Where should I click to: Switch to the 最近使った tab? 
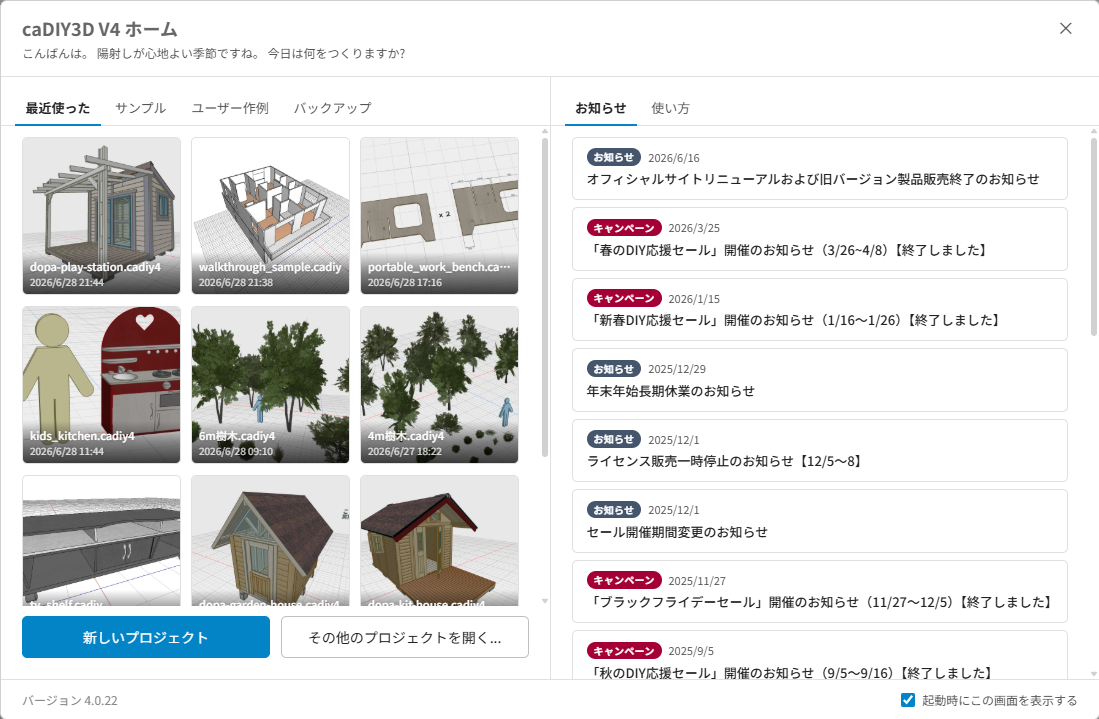(x=58, y=108)
